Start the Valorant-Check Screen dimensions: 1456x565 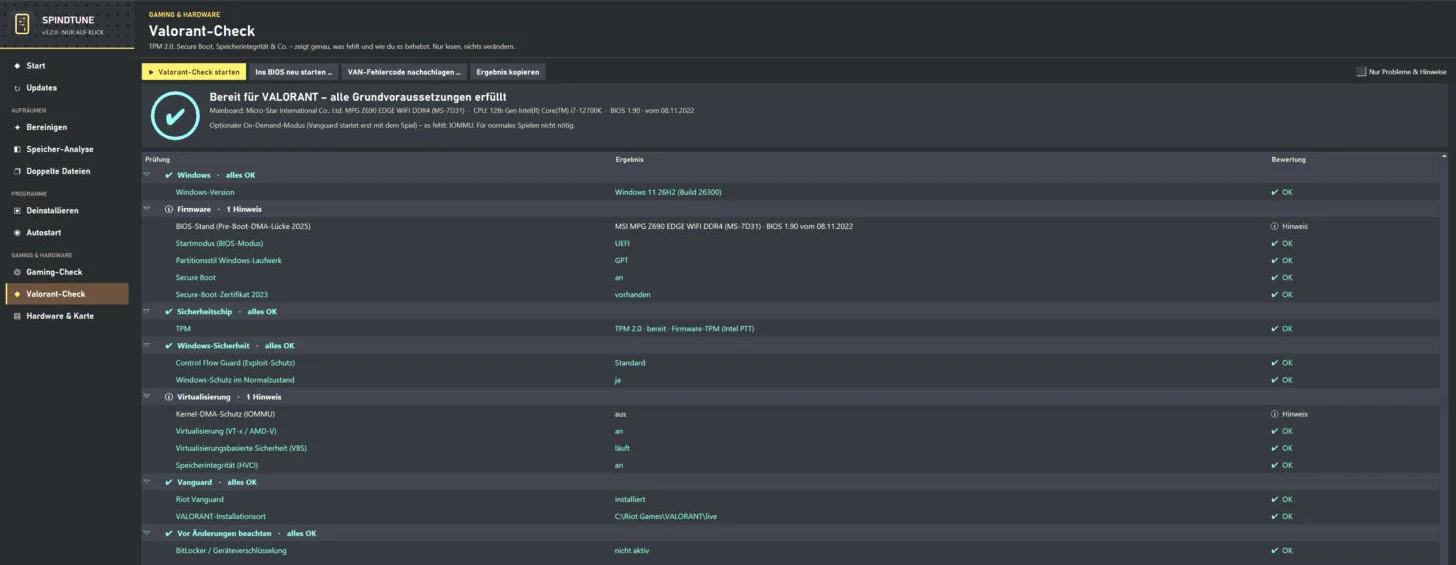(x=194, y=72)
